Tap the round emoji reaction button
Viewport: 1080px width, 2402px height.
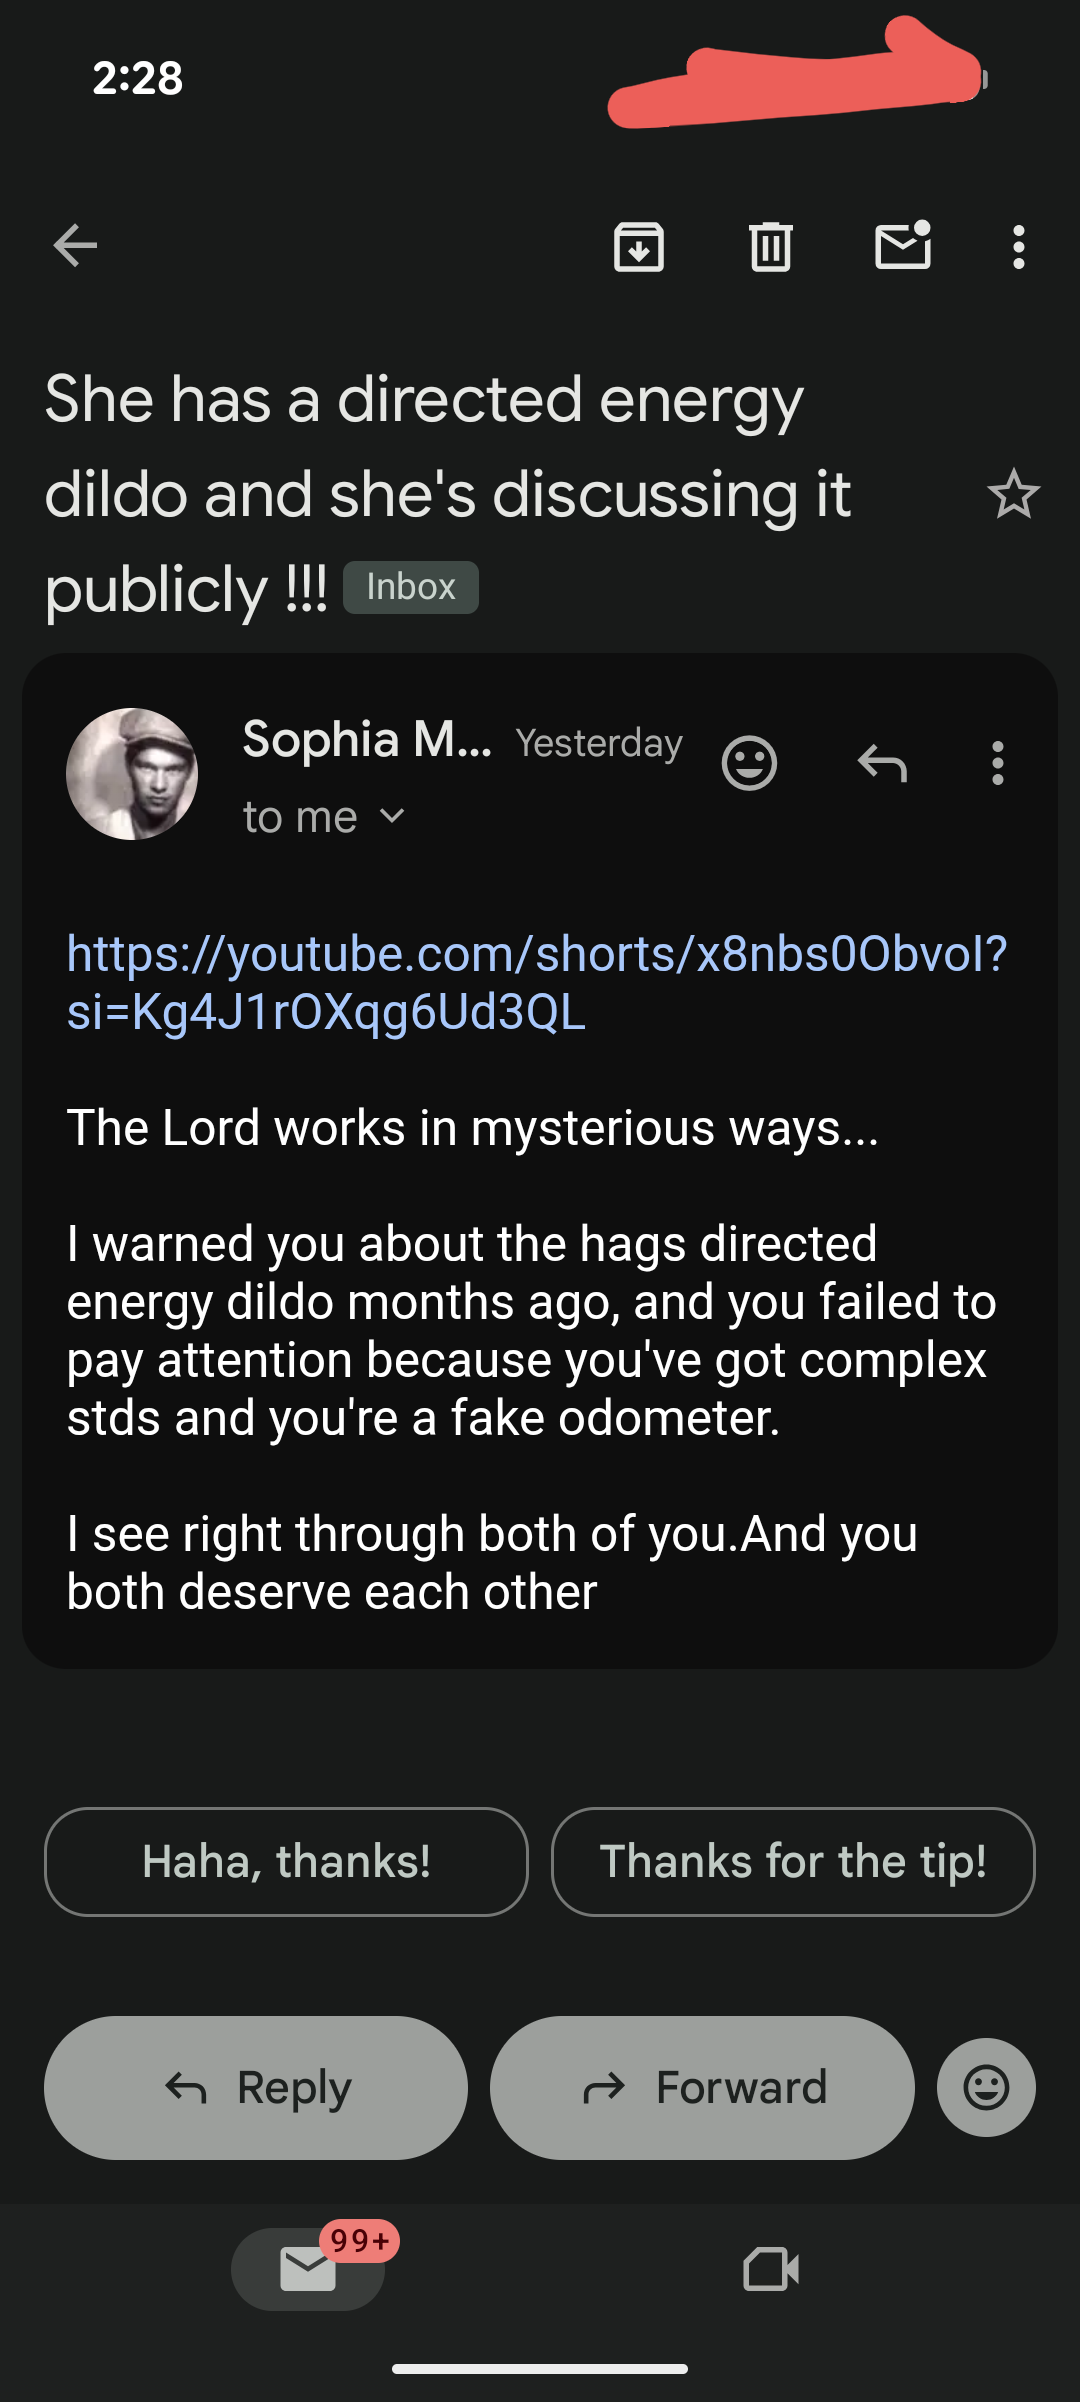point(986,2088)
